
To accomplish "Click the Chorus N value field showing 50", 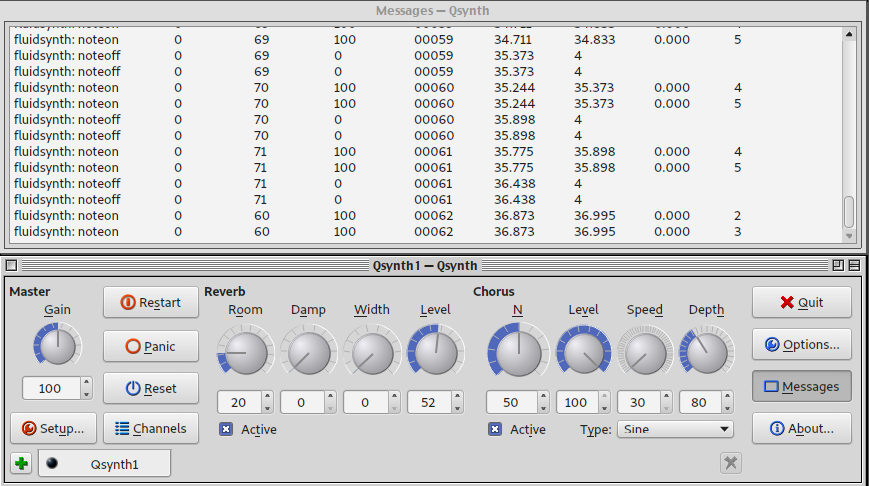I will [512, 402].
